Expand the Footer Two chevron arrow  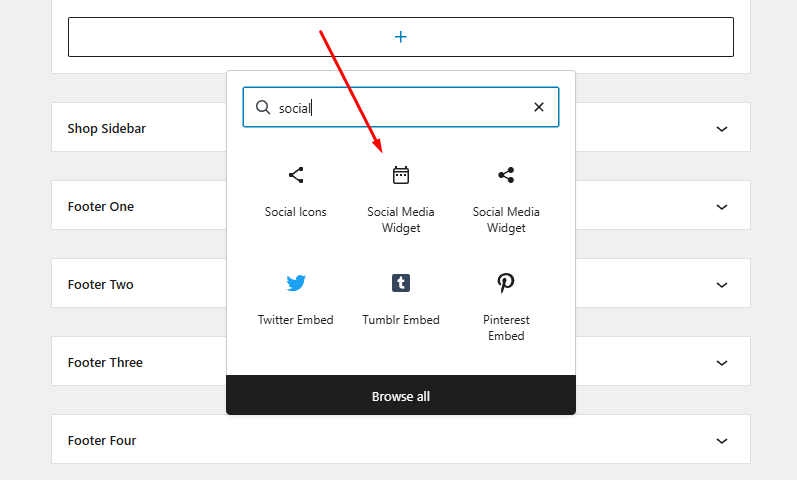(722, 285)
